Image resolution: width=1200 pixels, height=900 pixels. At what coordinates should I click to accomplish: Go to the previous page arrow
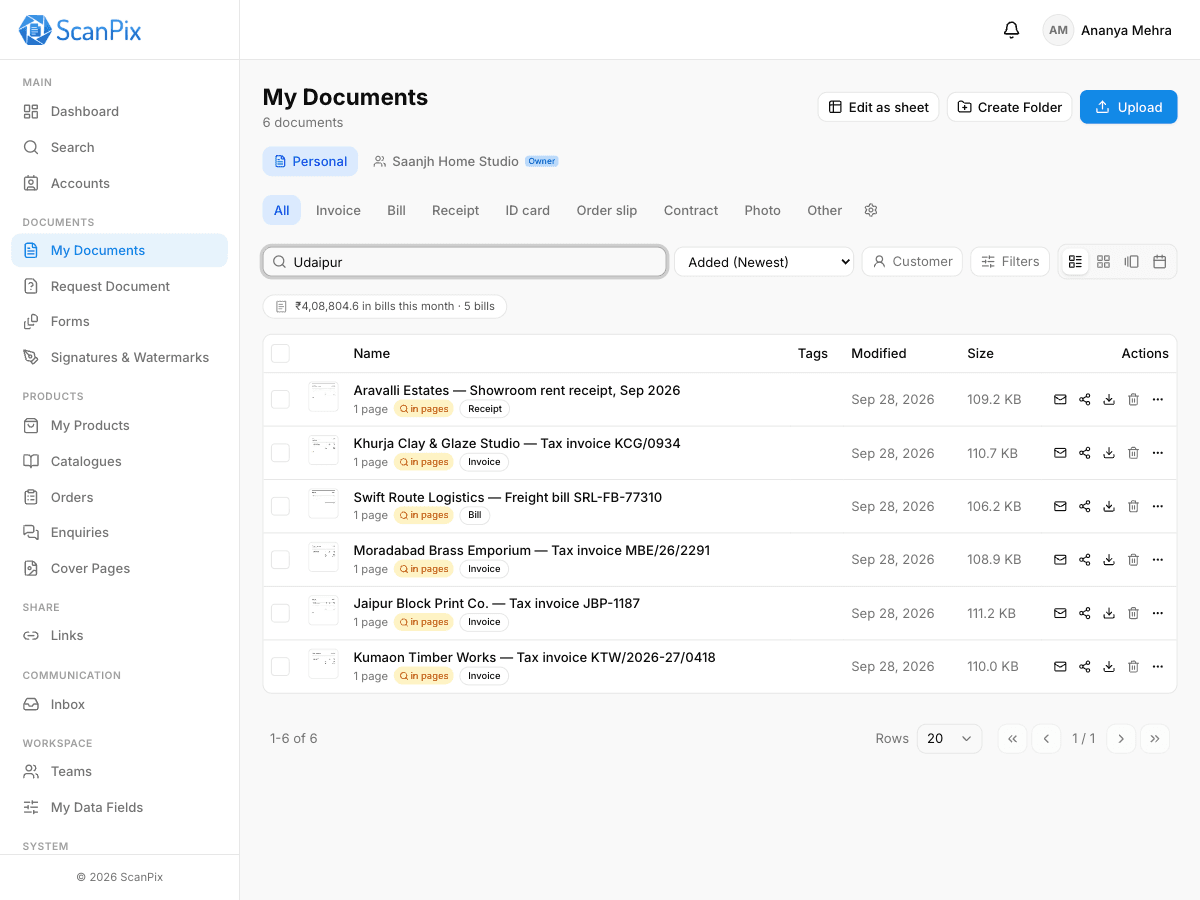click(x=1046, y=739)
